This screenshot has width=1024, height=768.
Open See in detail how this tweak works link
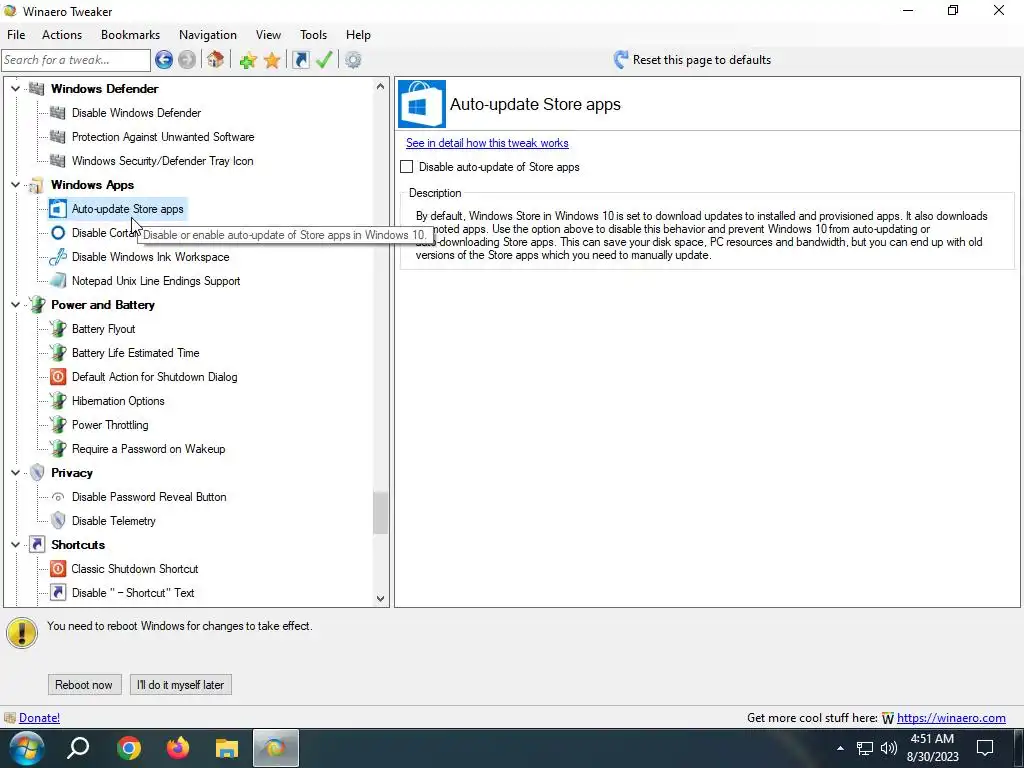click(x=487, y=143)
